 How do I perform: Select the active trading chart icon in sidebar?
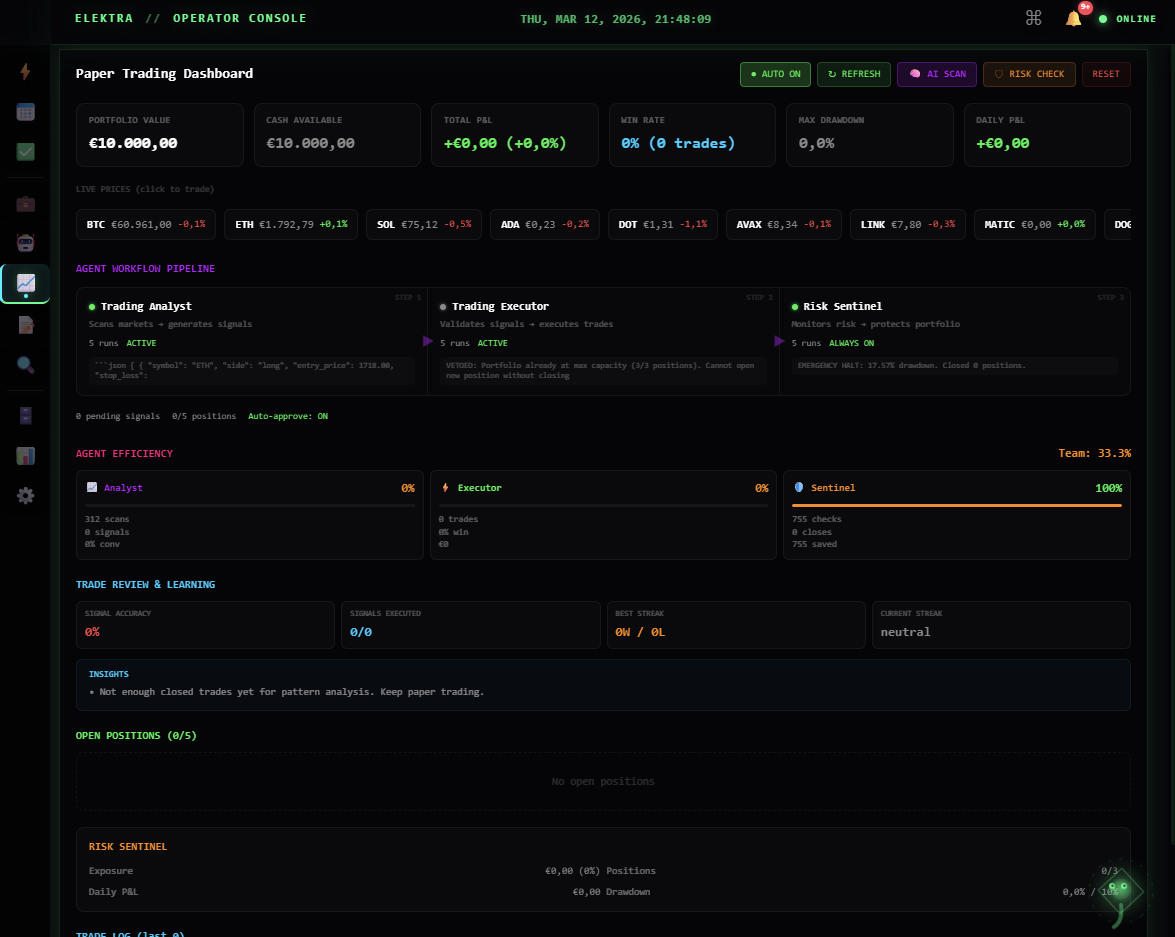[x=25, y=283]
